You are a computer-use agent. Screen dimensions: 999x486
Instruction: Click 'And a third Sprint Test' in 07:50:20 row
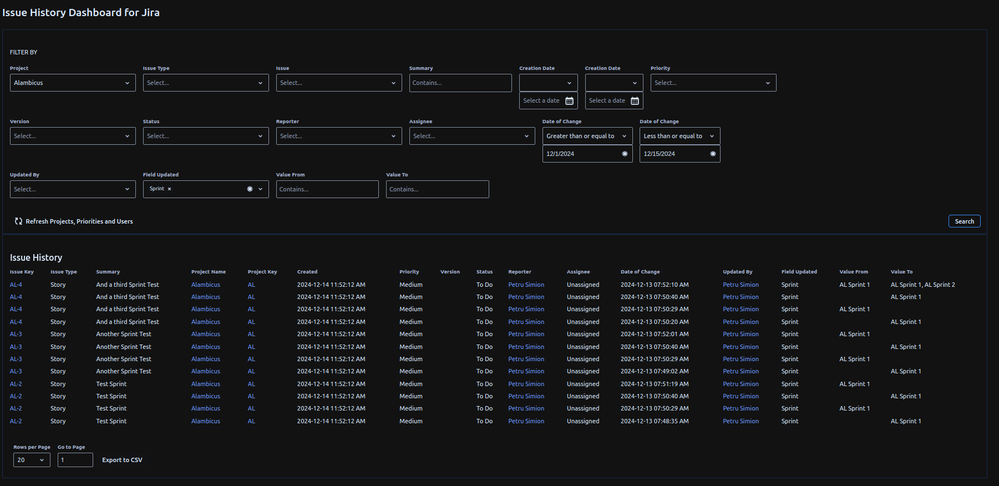127,322
